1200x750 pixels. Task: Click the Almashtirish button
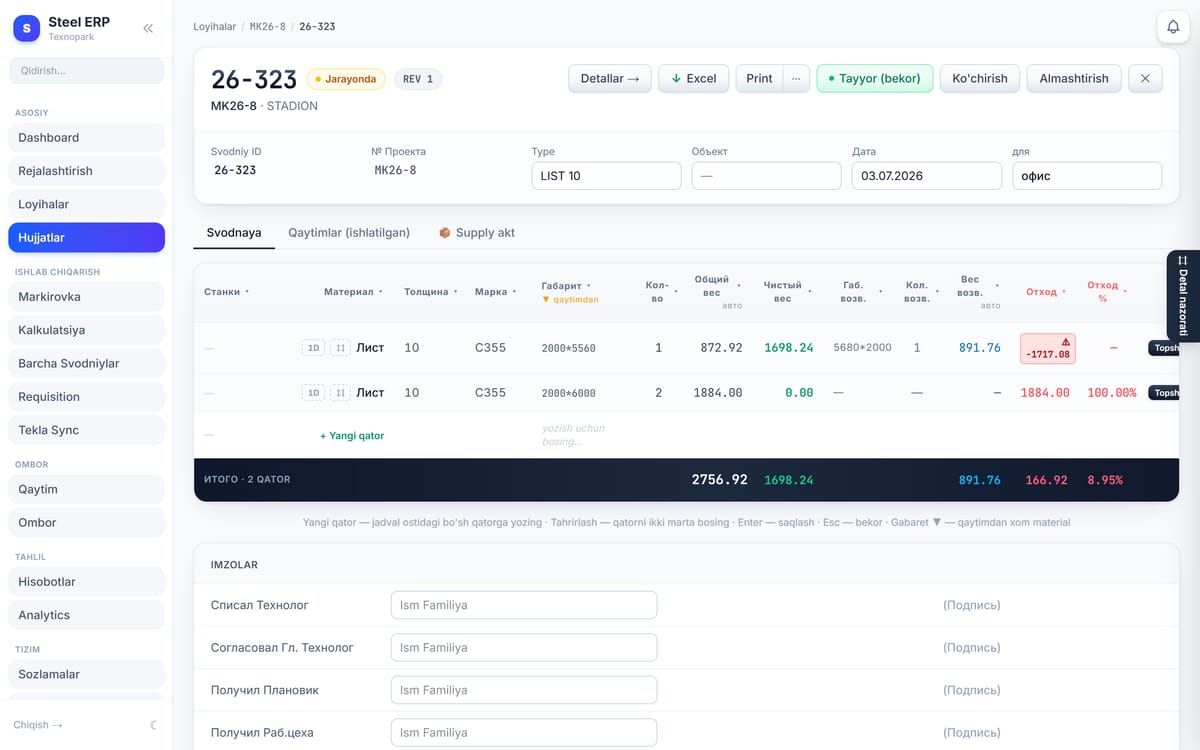[x=1074, y=78]
